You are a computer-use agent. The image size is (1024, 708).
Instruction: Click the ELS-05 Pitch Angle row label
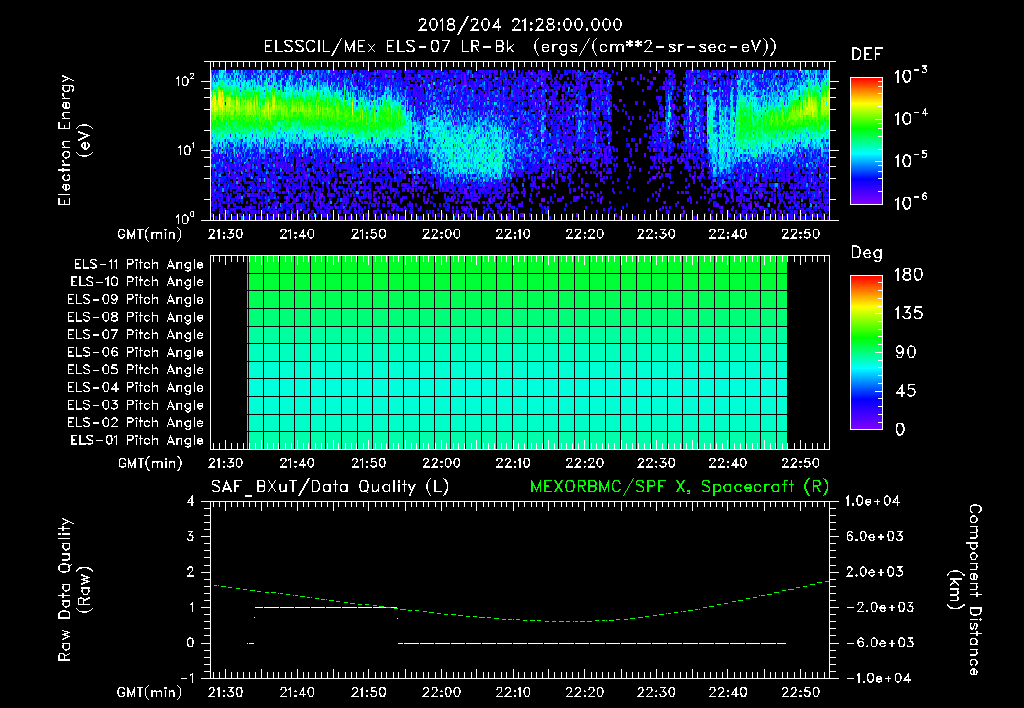[136, 370]
